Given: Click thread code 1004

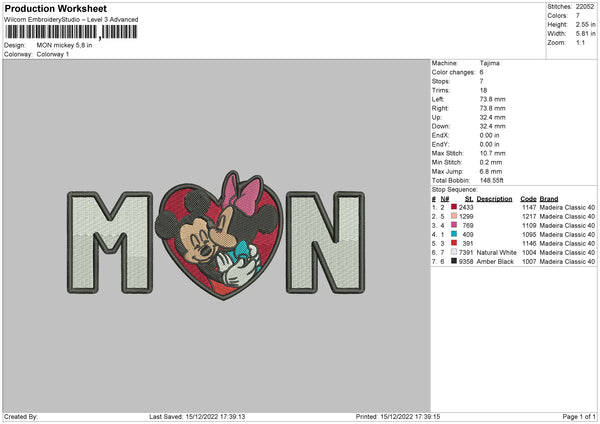Looking at the screenshot, I should 529,253.
